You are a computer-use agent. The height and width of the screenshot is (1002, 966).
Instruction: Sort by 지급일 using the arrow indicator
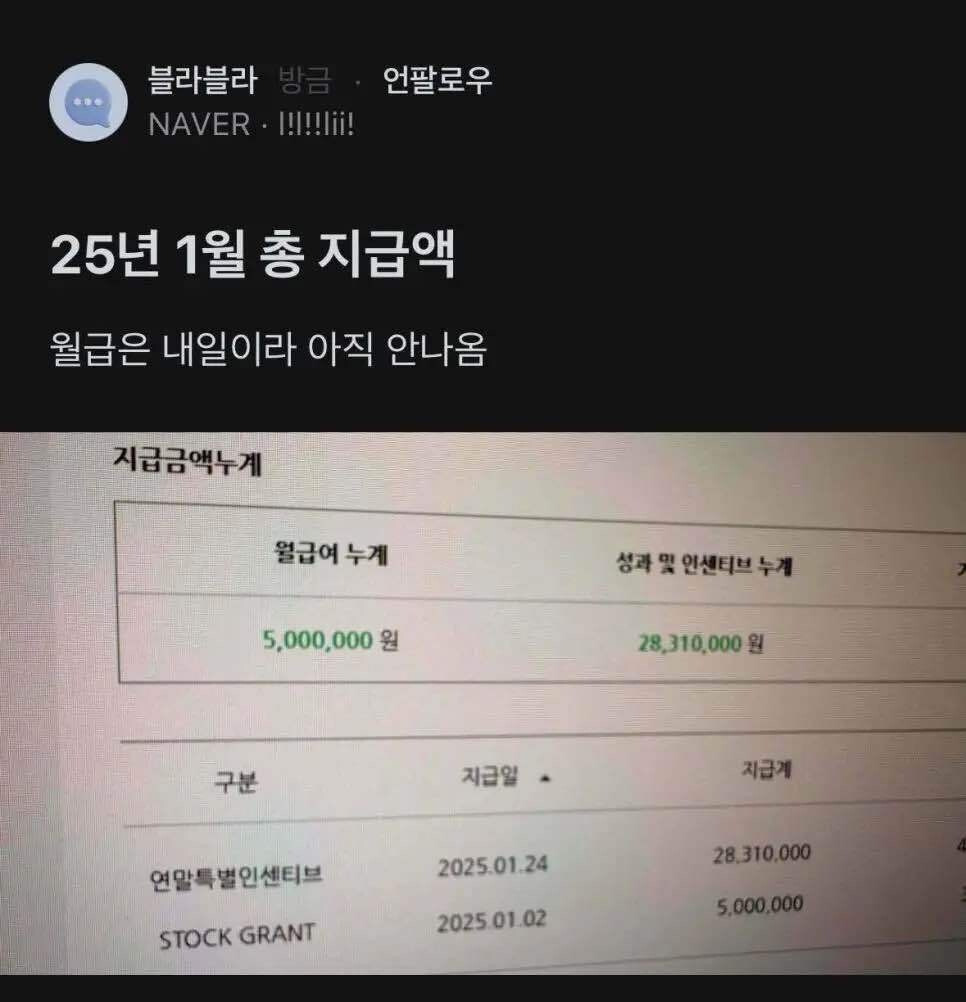tap(544, 778)
